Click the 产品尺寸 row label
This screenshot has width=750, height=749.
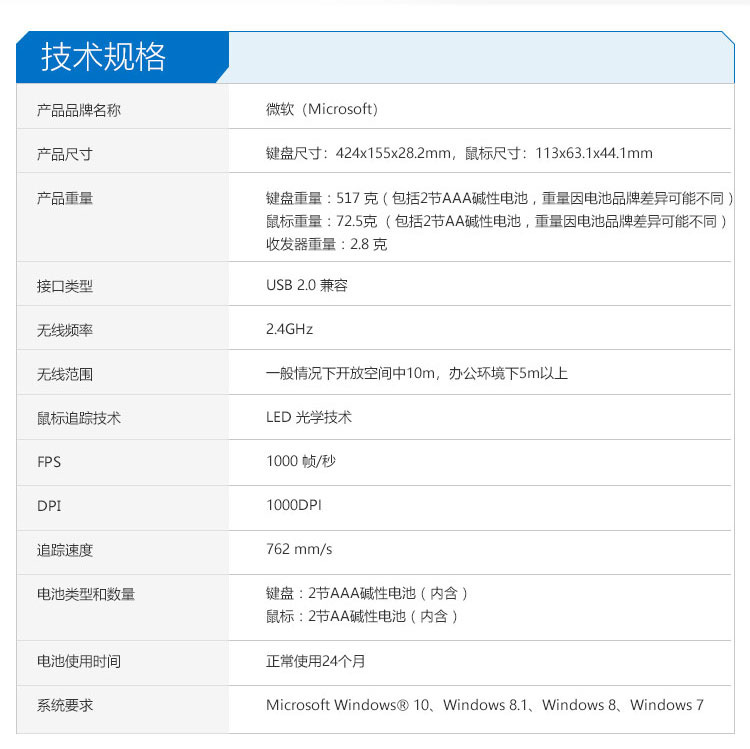65,154
